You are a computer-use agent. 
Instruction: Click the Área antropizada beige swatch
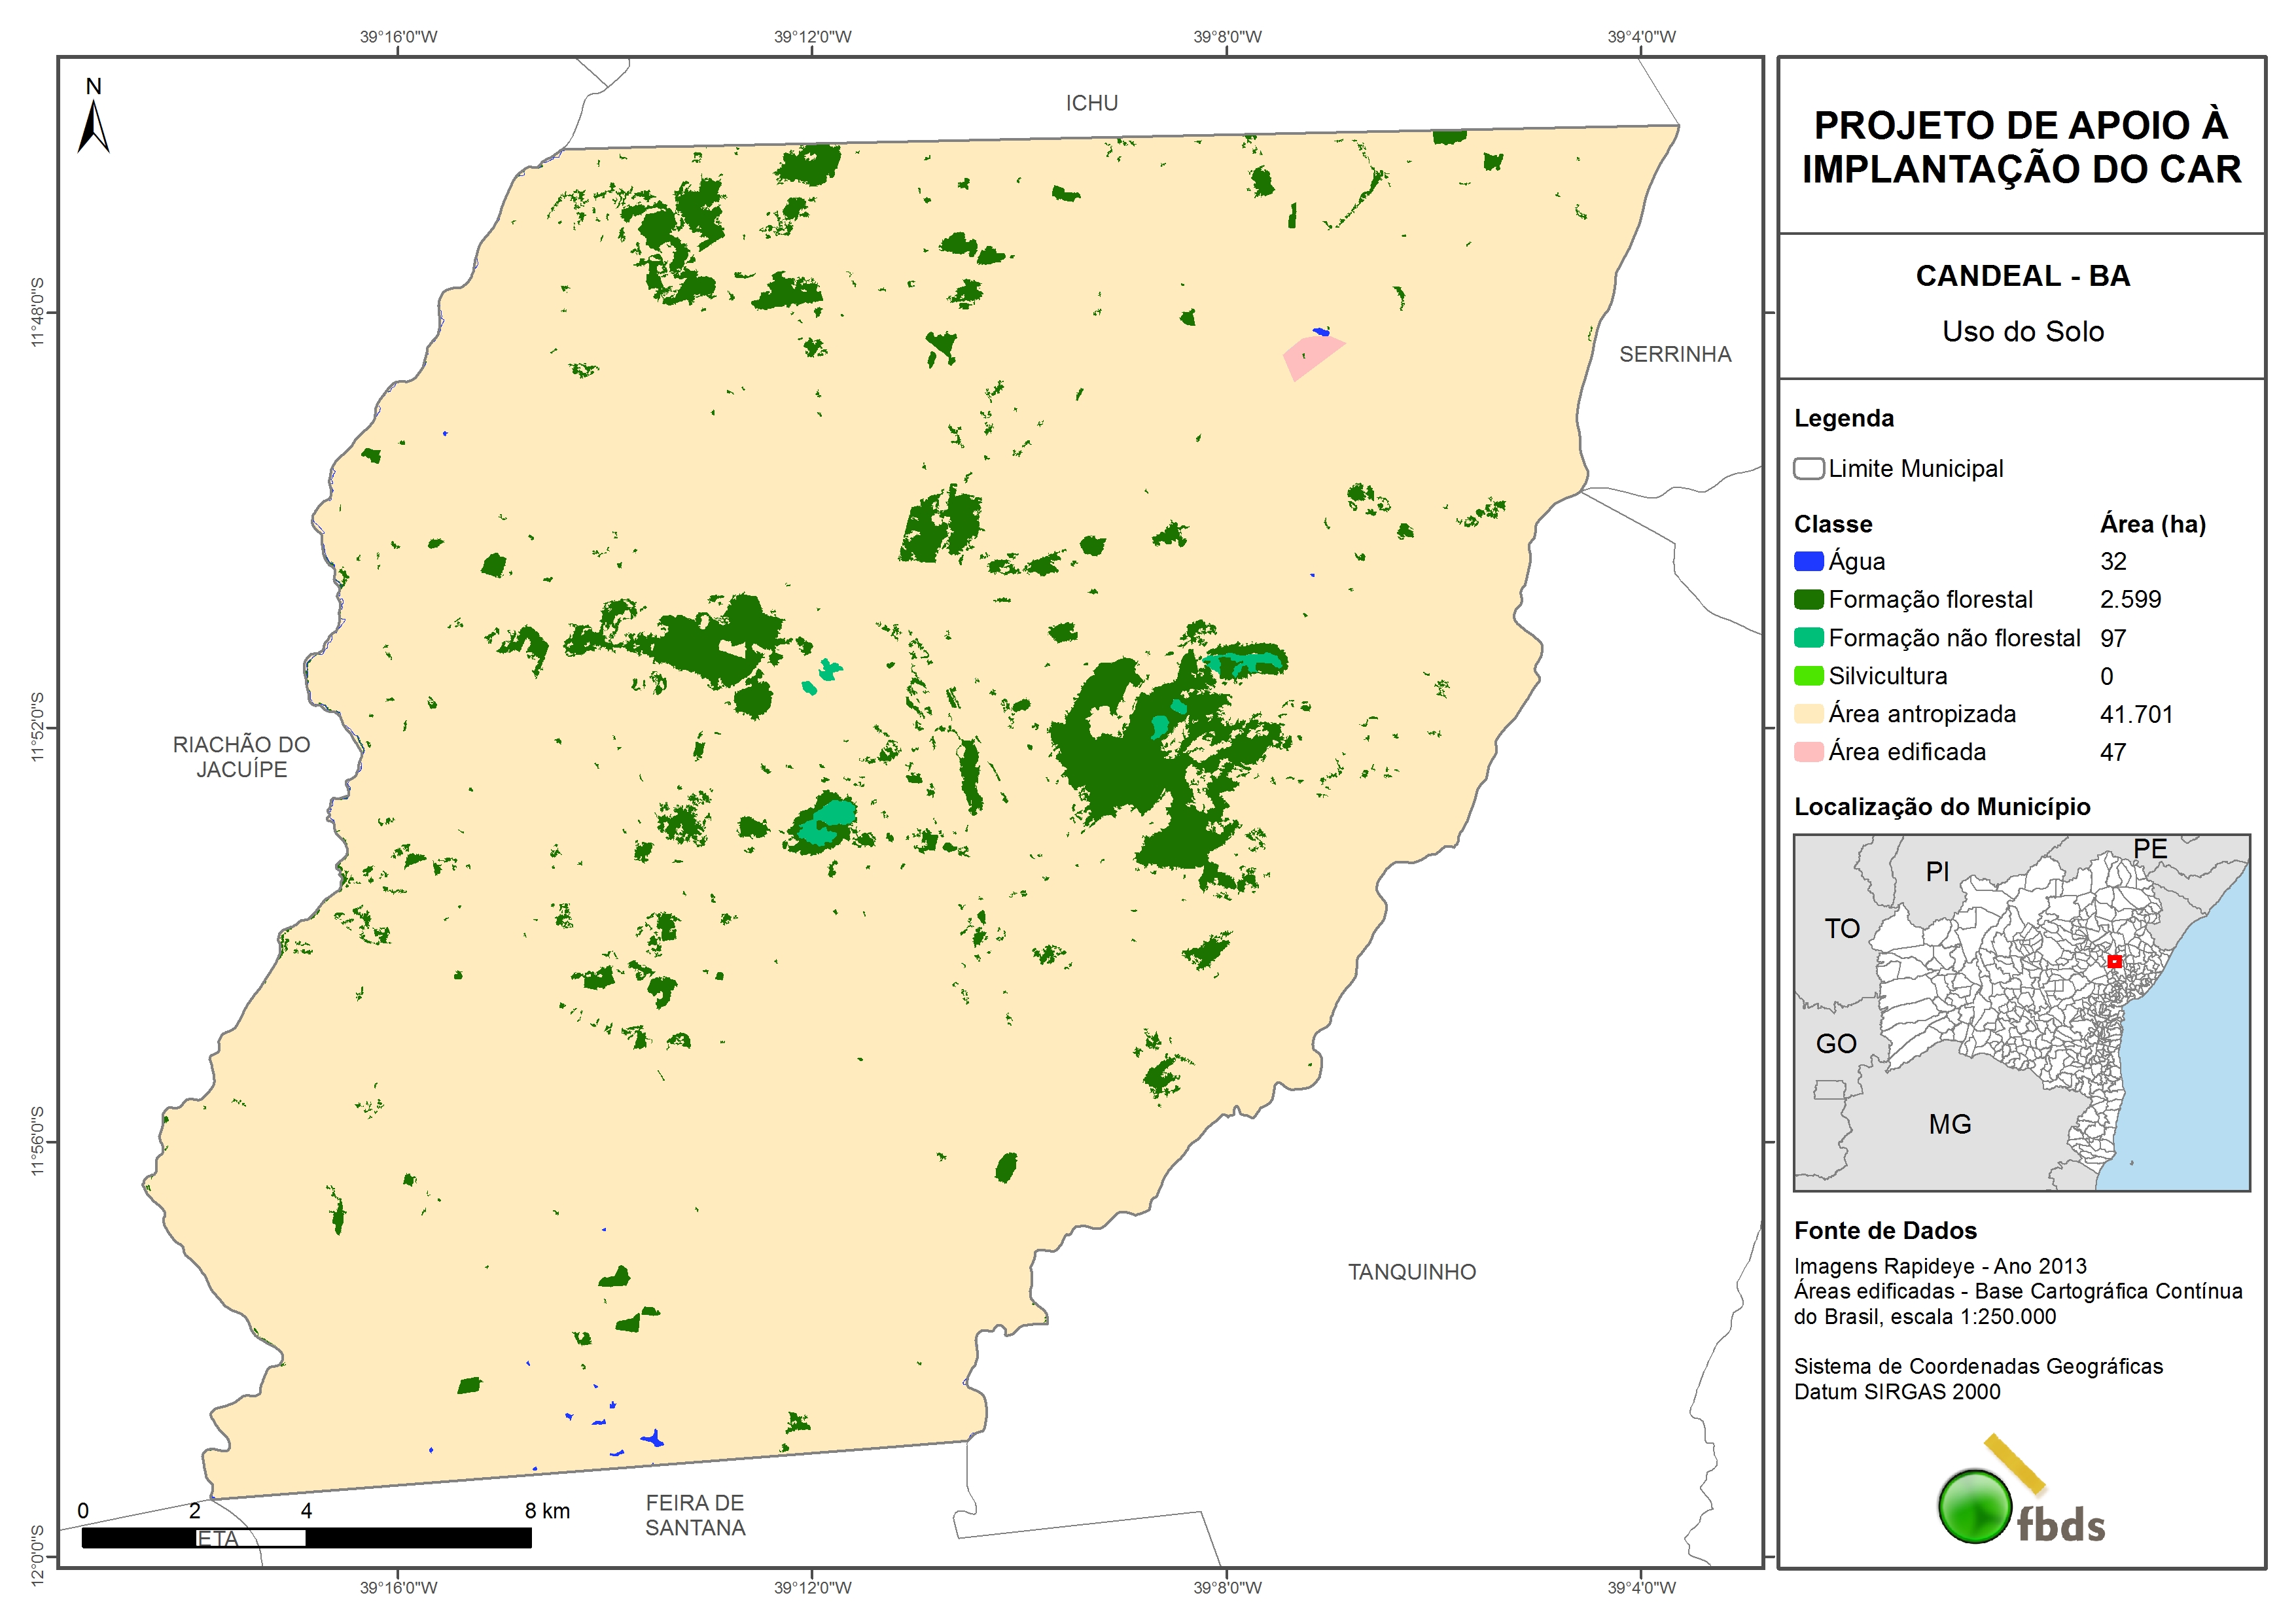(x=1808, y=714)
